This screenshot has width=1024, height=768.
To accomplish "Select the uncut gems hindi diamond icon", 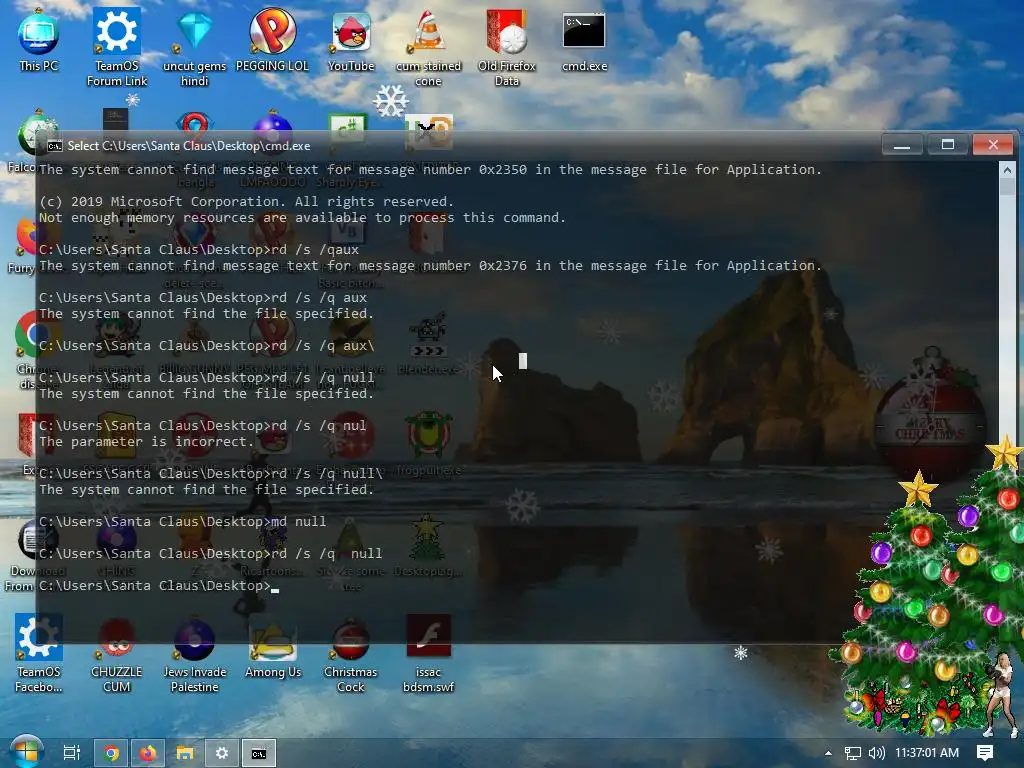I will pos(195,46).
